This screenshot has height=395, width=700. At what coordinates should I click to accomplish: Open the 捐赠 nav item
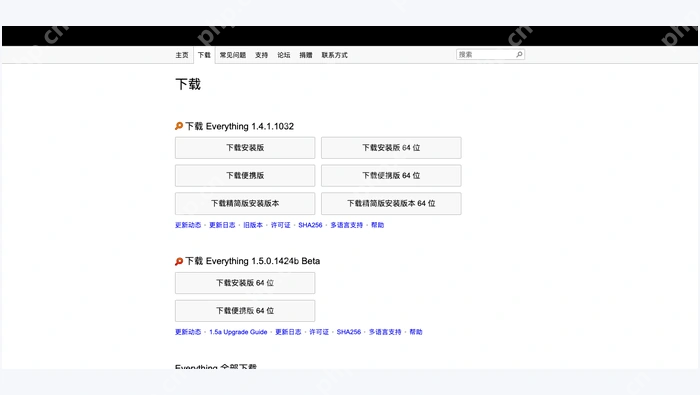click(306, 55)
